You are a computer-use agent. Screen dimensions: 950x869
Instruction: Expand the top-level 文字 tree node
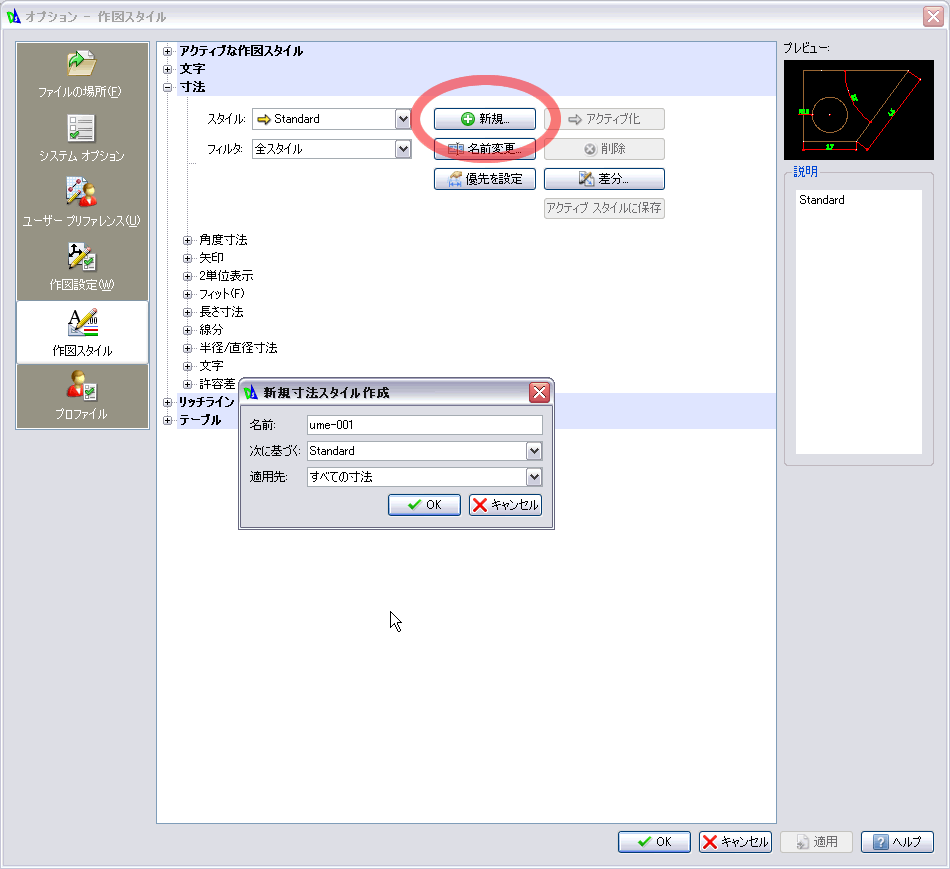coord(168,69)
